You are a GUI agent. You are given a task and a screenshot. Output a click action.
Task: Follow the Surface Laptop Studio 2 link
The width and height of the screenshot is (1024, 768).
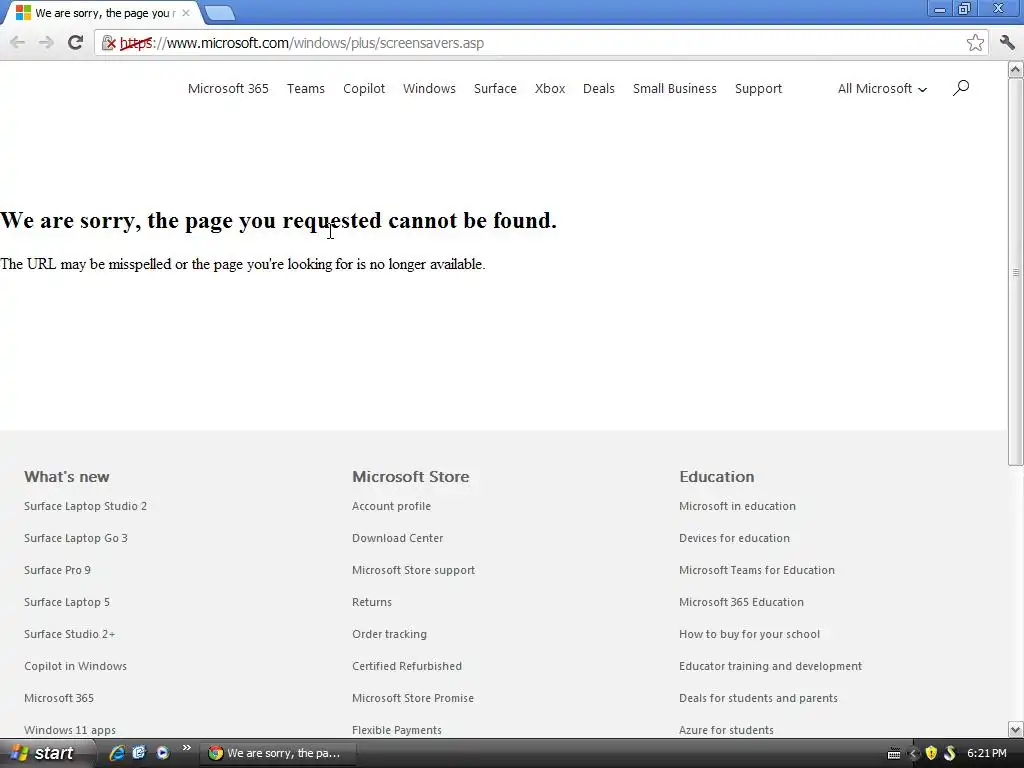(86, 506)
